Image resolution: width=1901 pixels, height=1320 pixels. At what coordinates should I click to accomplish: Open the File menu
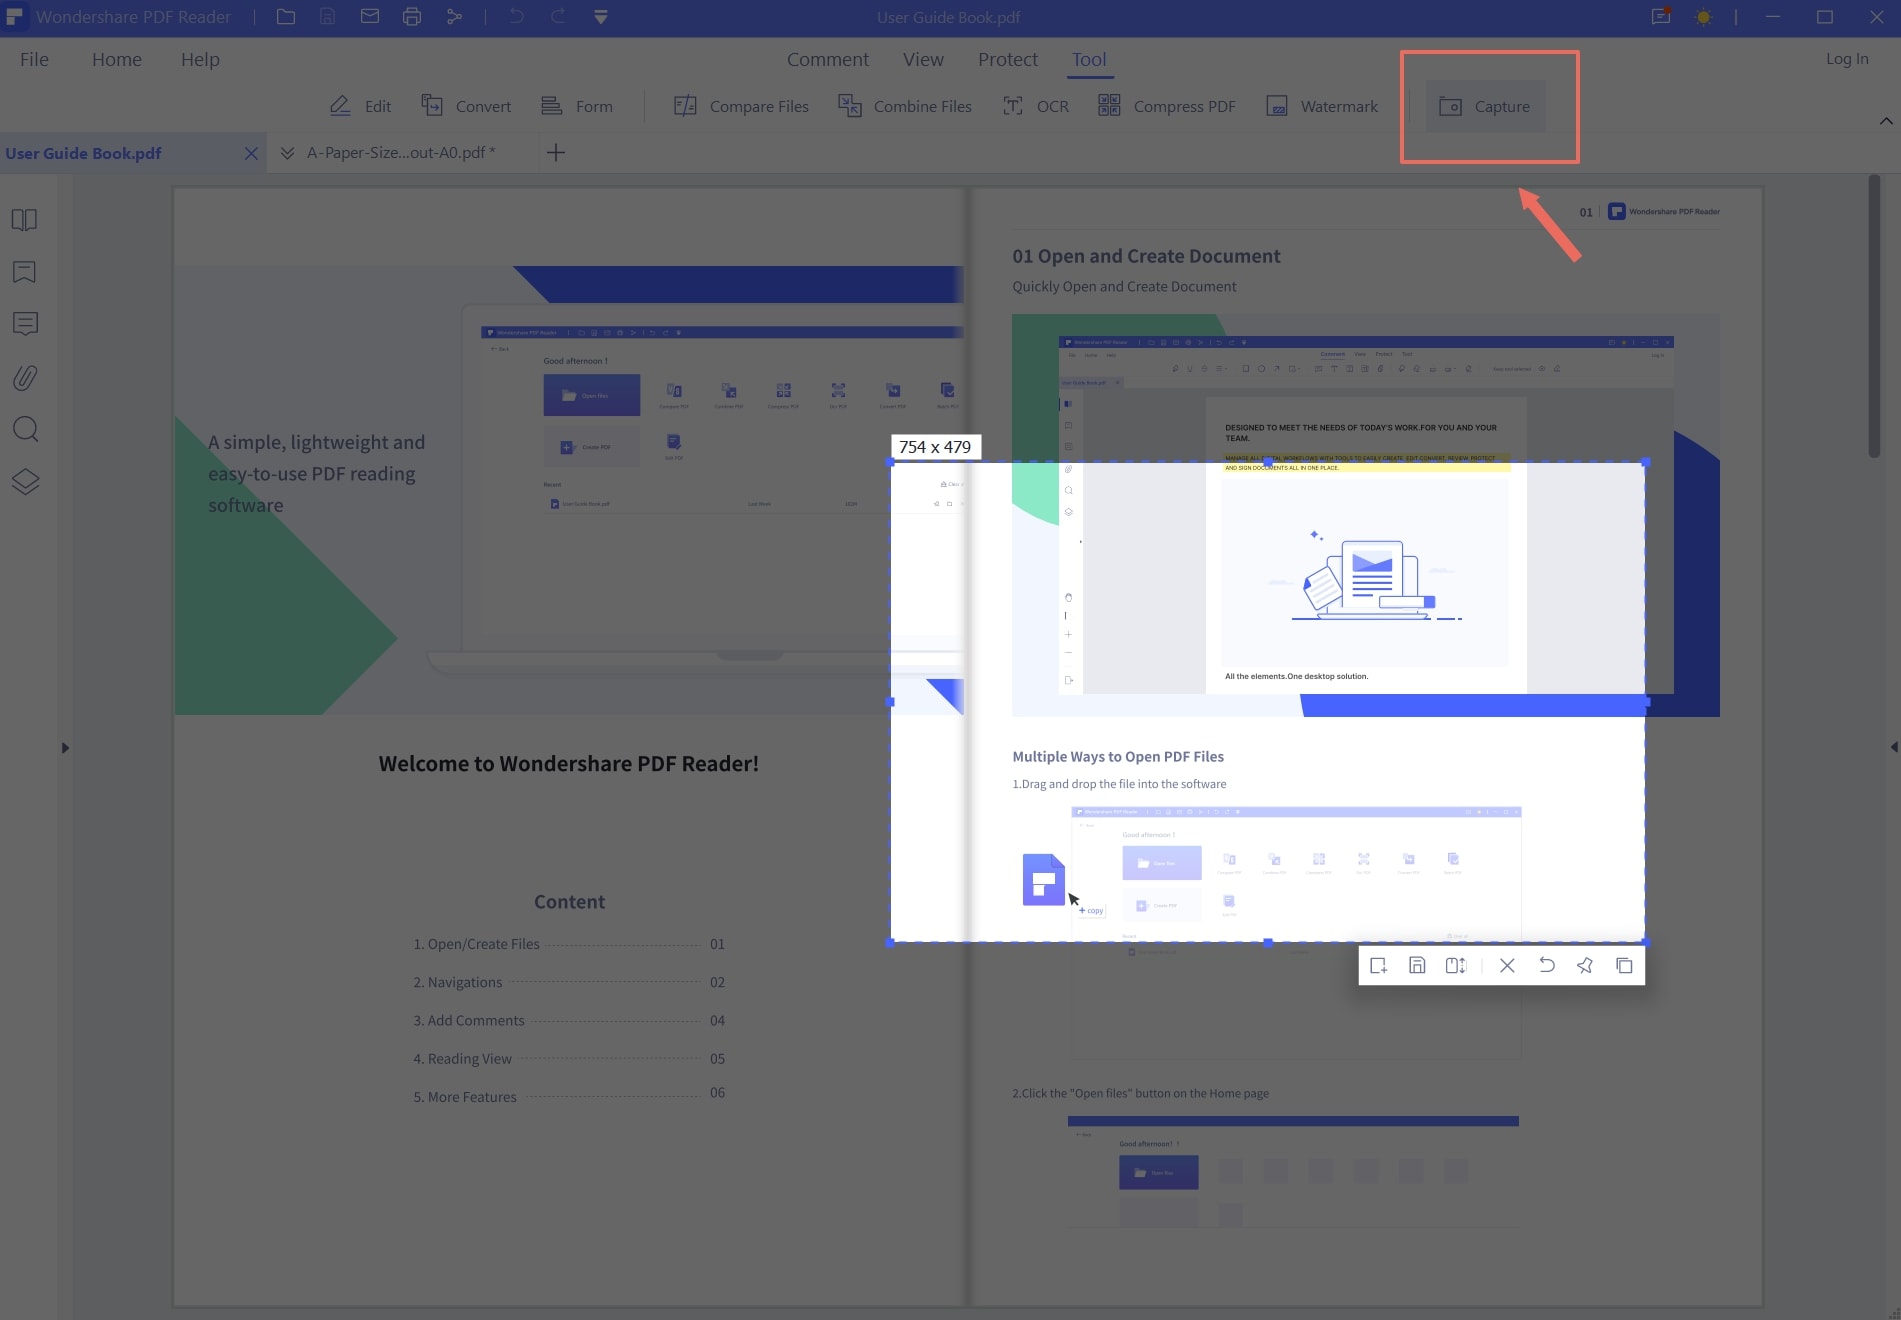click(x=34, y=59)
